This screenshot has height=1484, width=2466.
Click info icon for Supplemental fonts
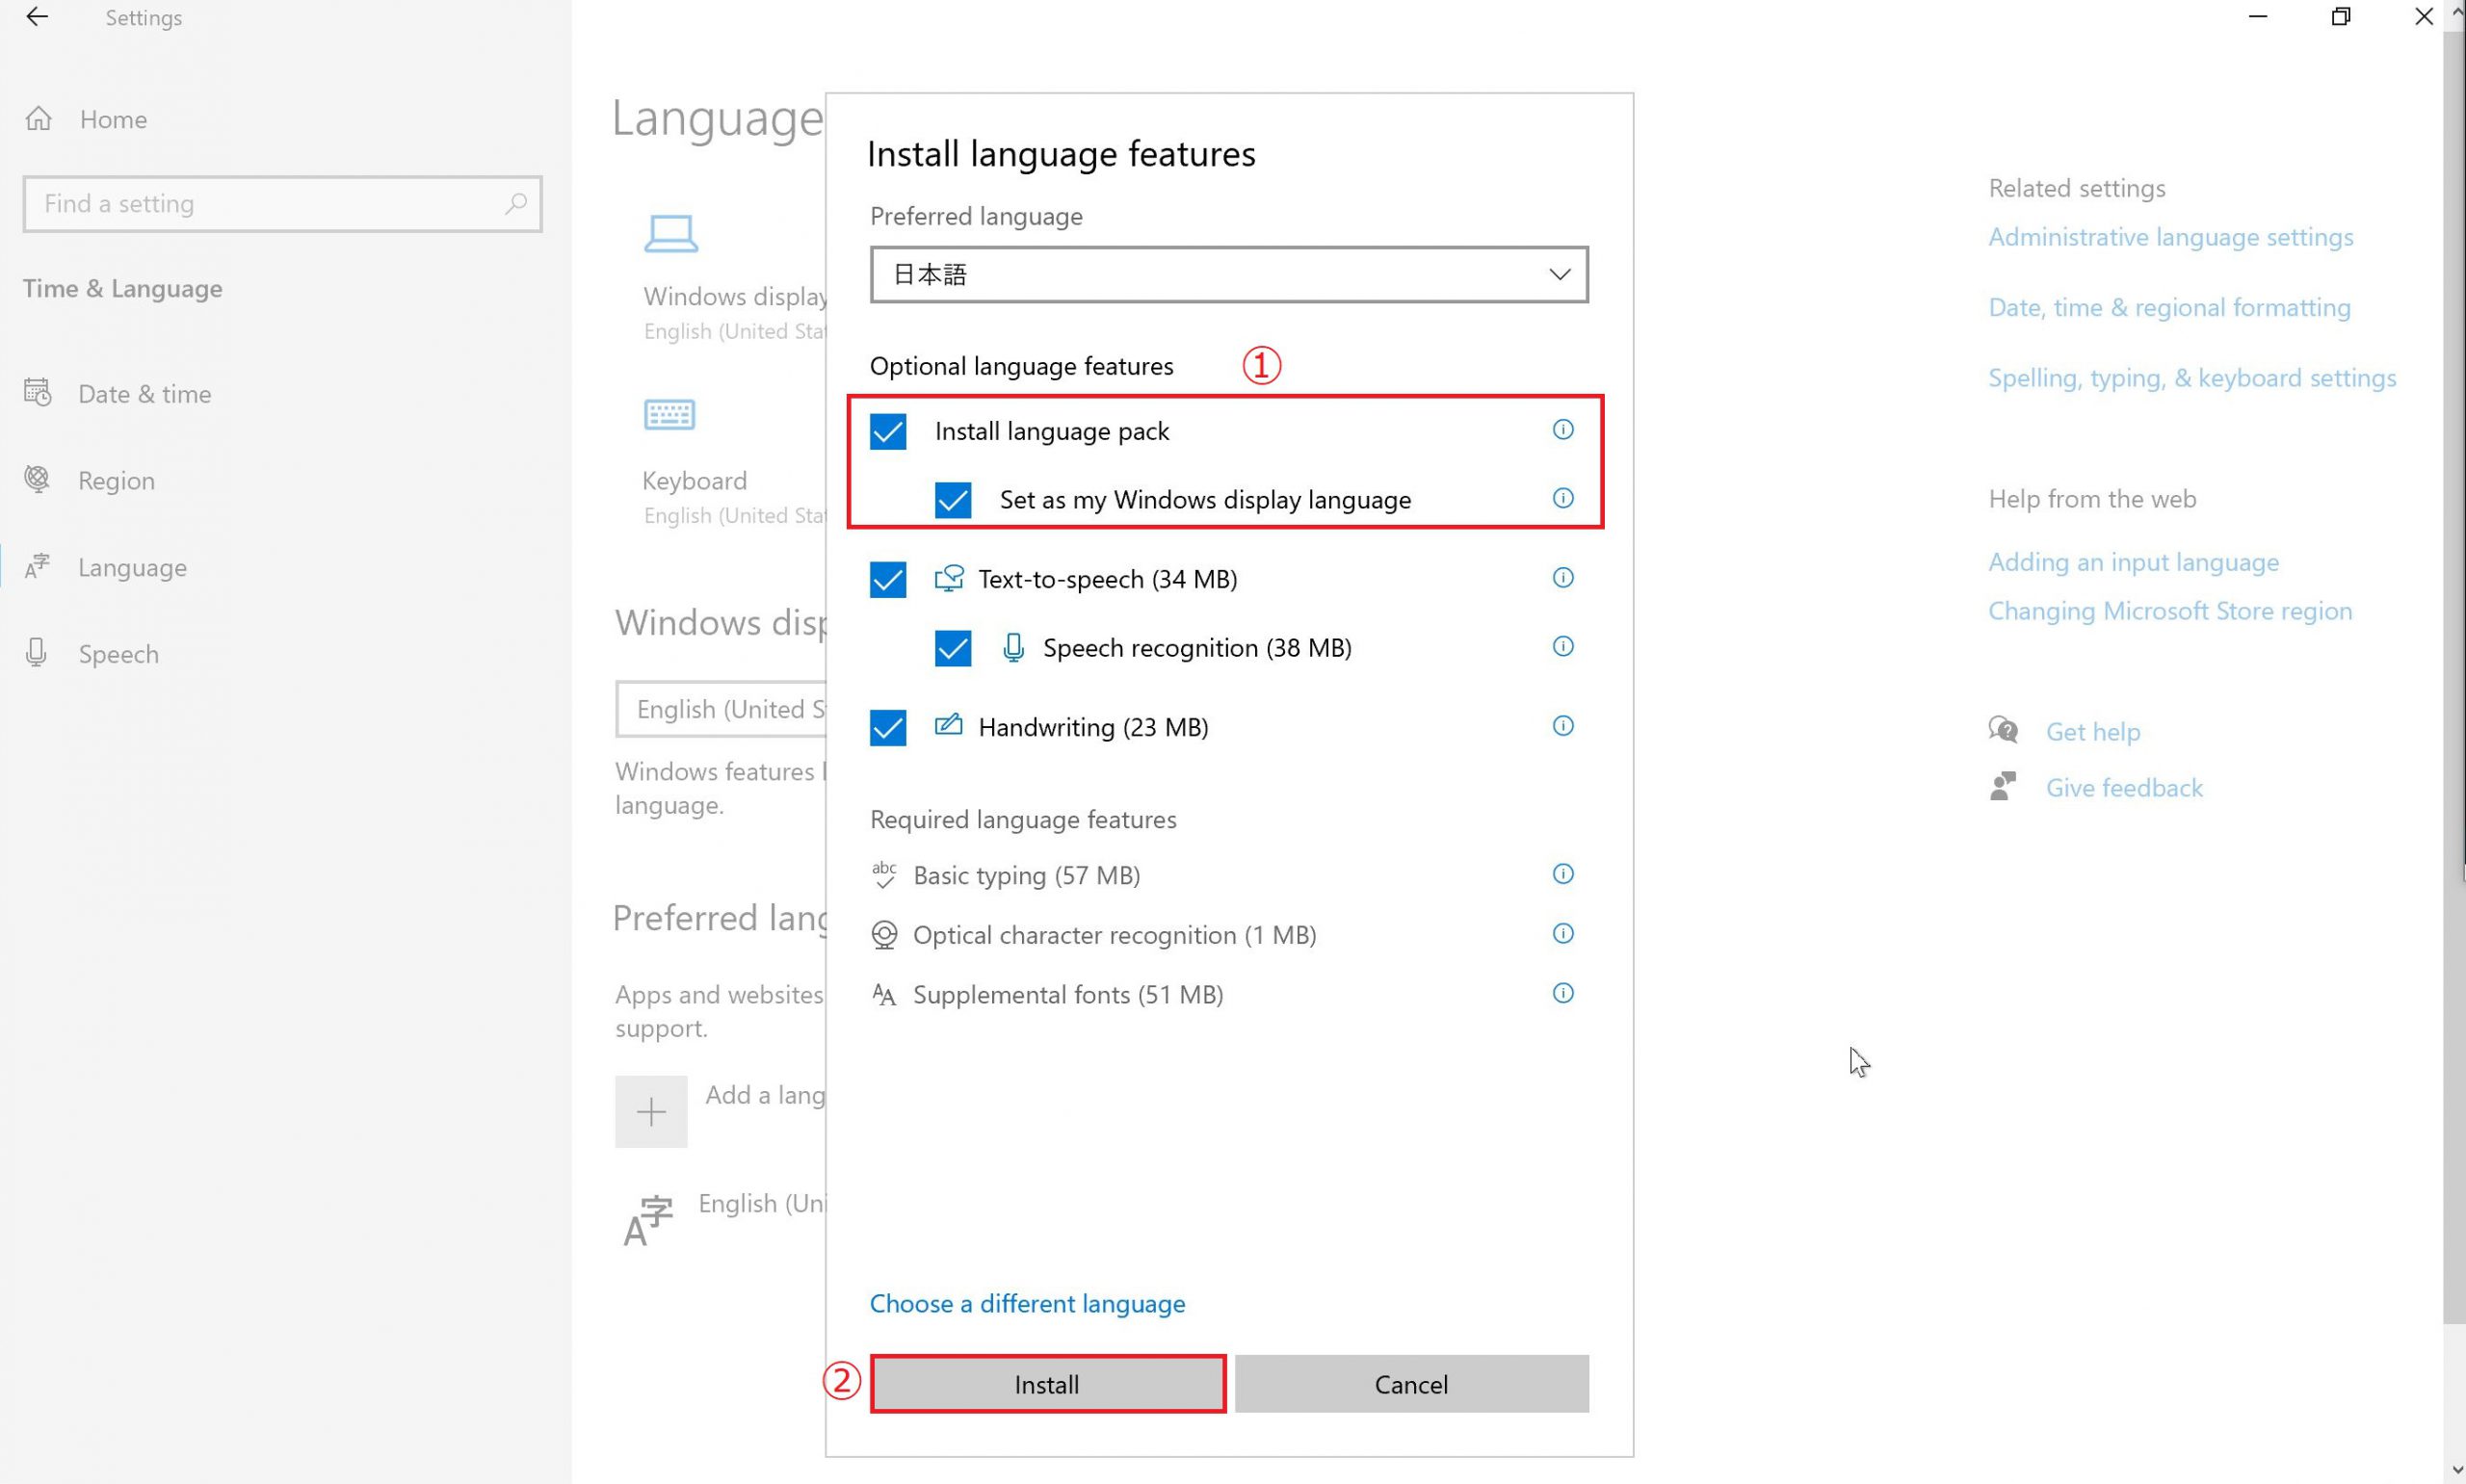1562,993
